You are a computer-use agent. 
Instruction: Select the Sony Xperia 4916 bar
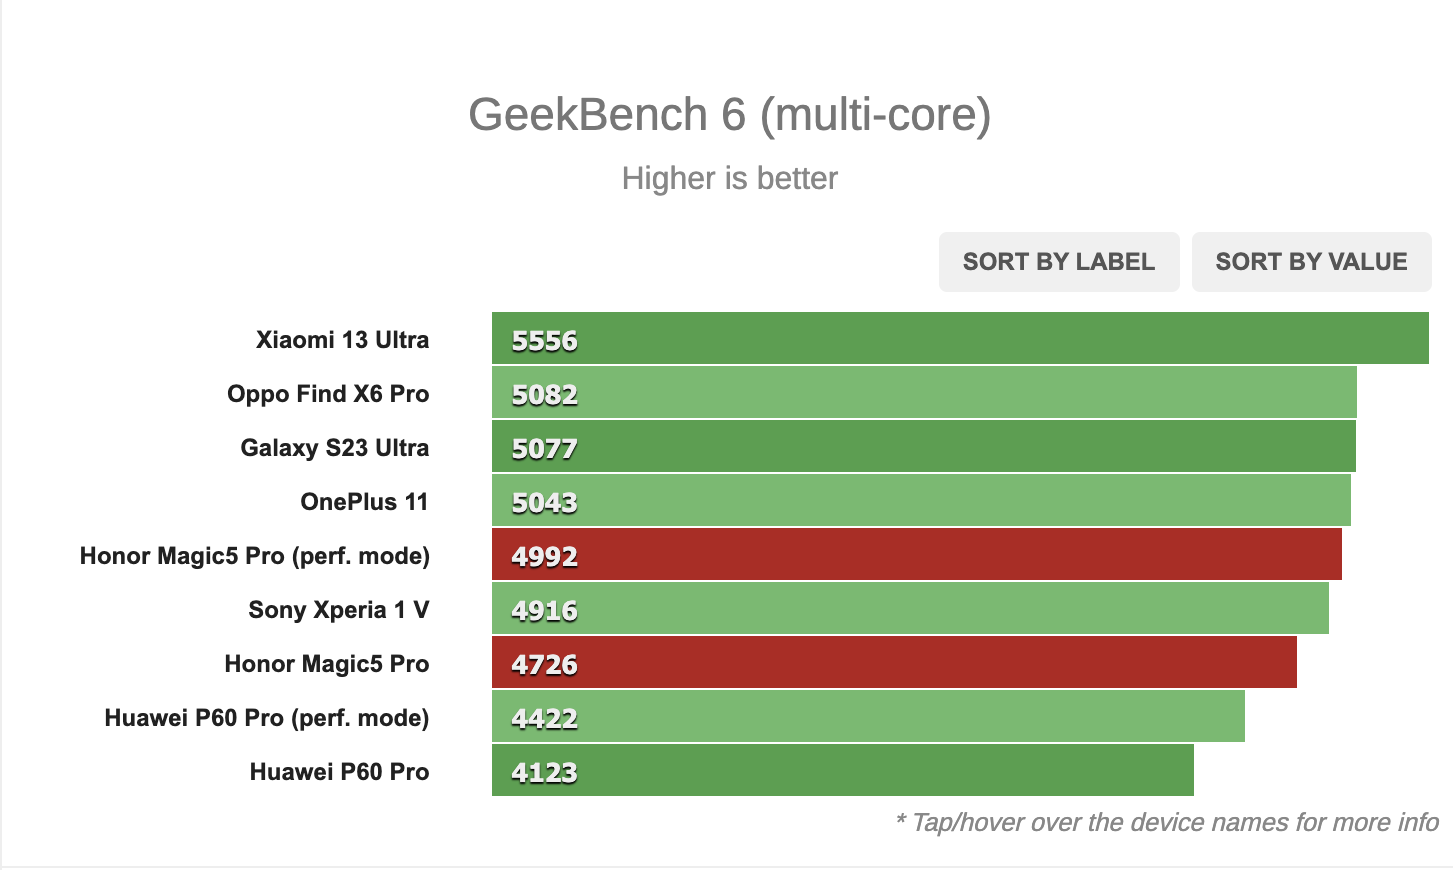[910, 608]
